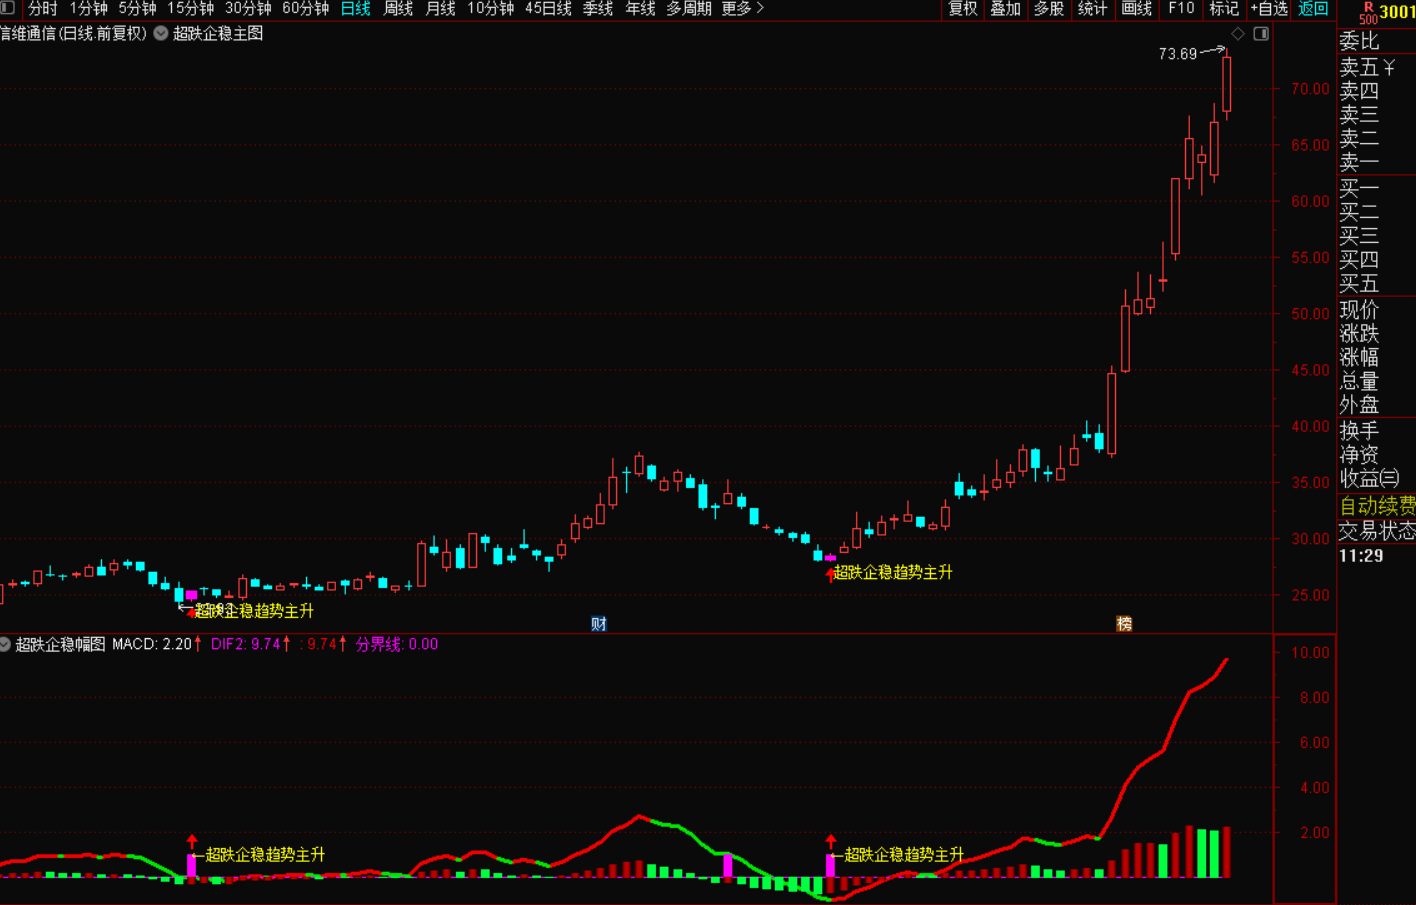Click the red R 500 badge
The height and width of the screenshot is (905, 1416).
1368,12
